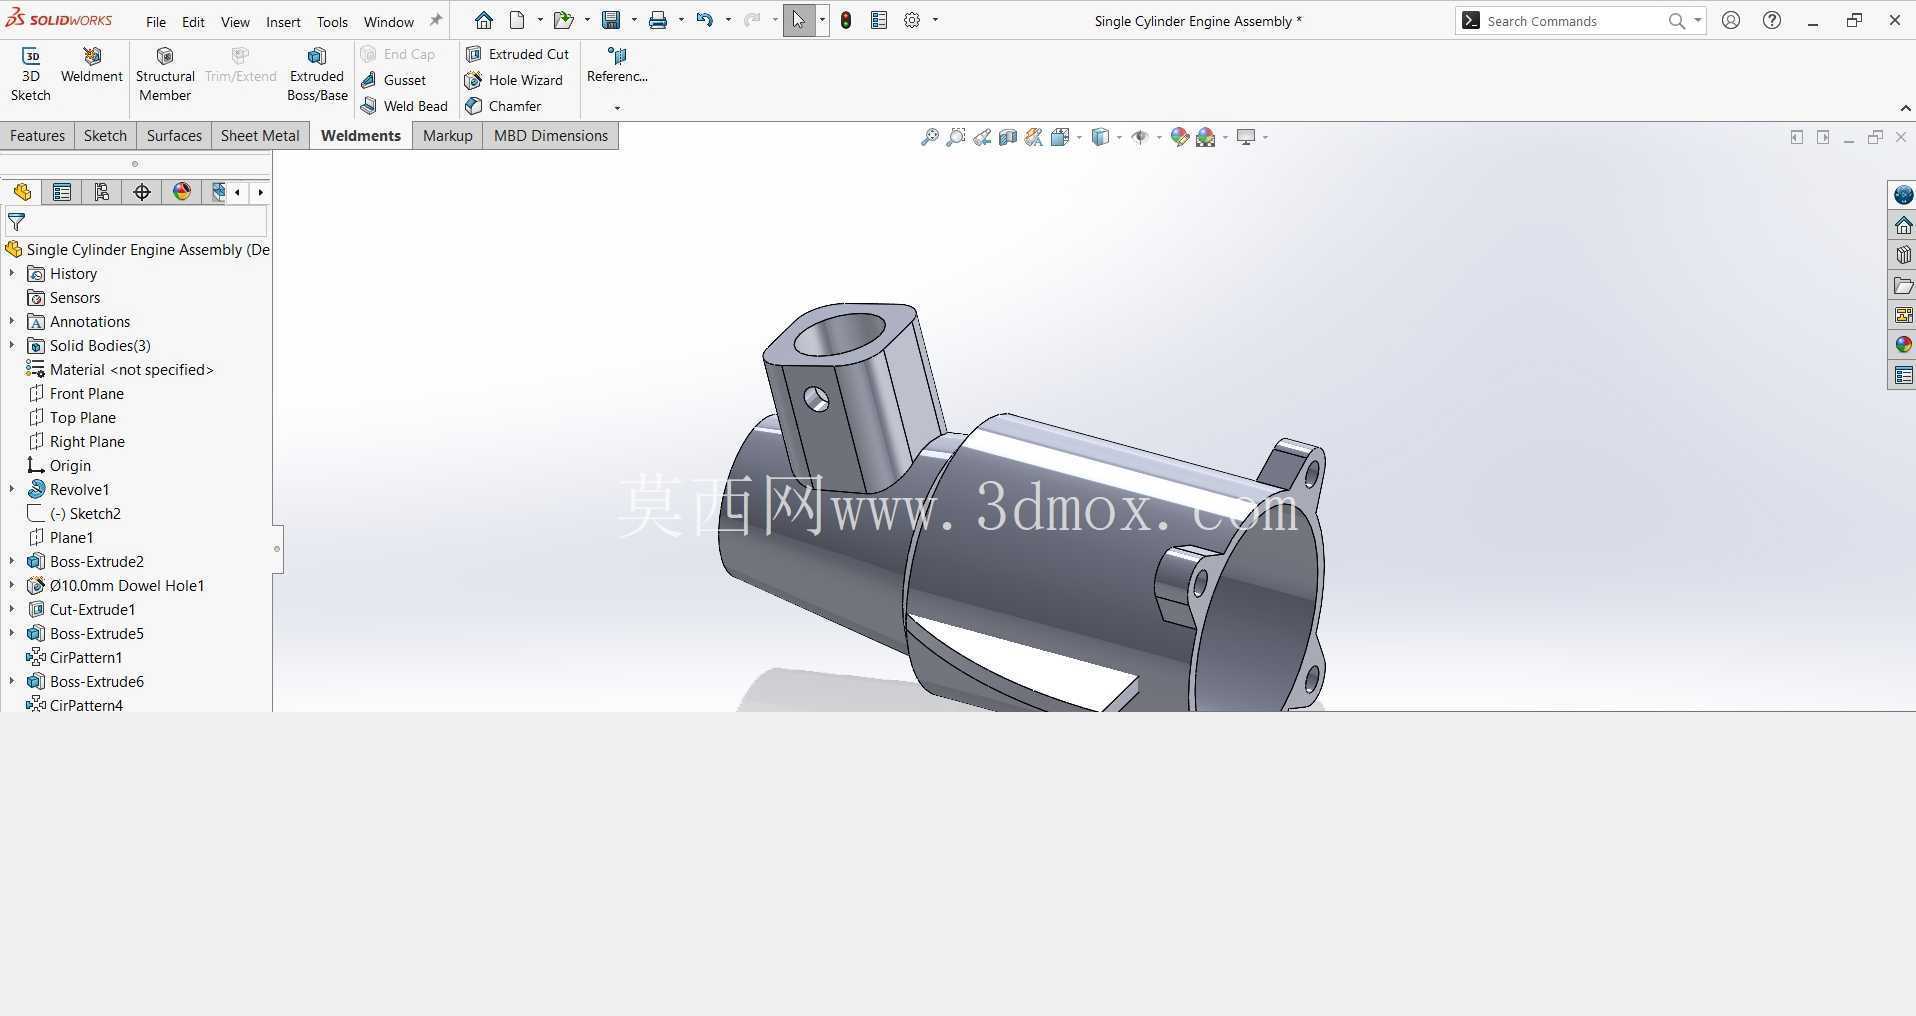Open the Hole Wizard
Viewport: 1916px width, 1016px height.
pyautogui.click(x=514, y=80)
